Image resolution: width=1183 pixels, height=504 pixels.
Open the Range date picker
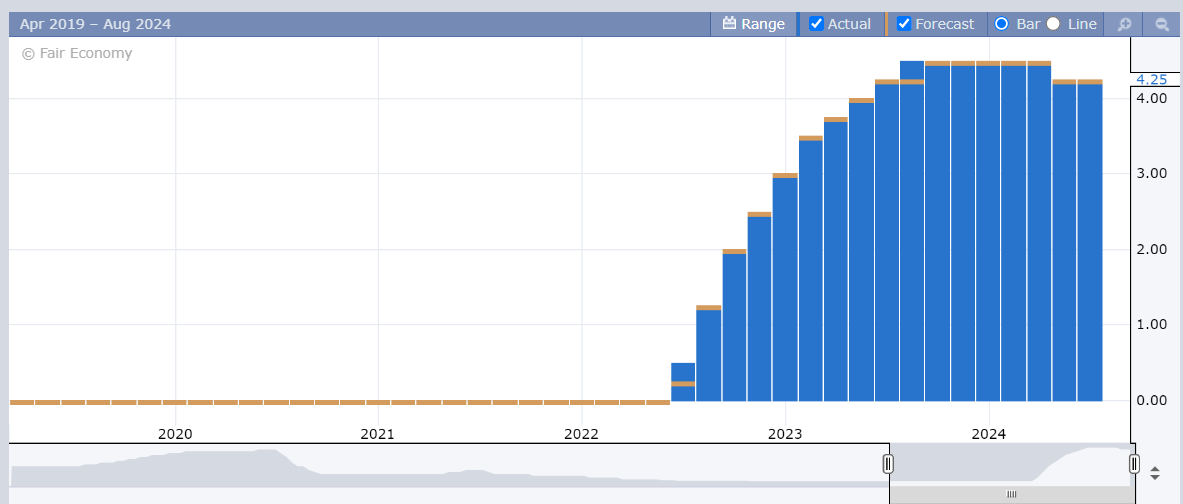(753, 24)
